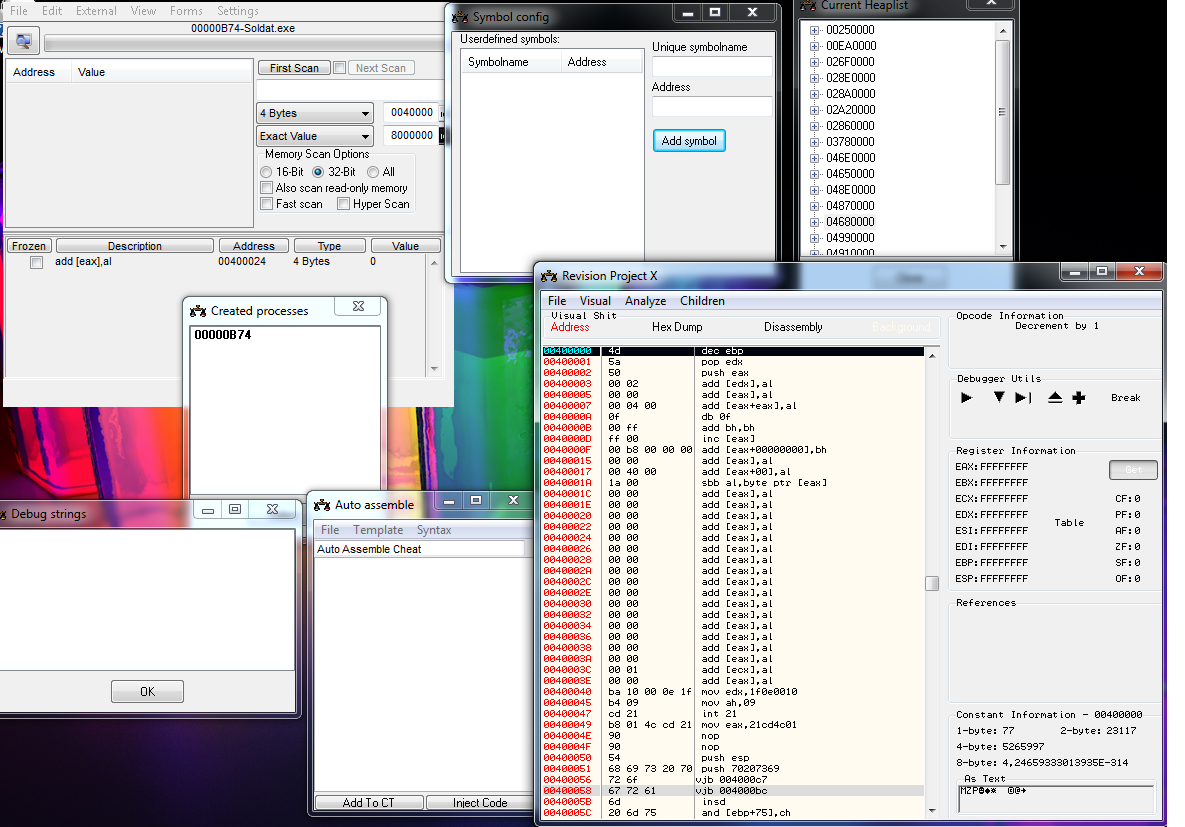Image resolution: width=1185 pixels, height=827 pixels.
Task: Select the disassembly row at 00400040
Action: click(733, 692)
